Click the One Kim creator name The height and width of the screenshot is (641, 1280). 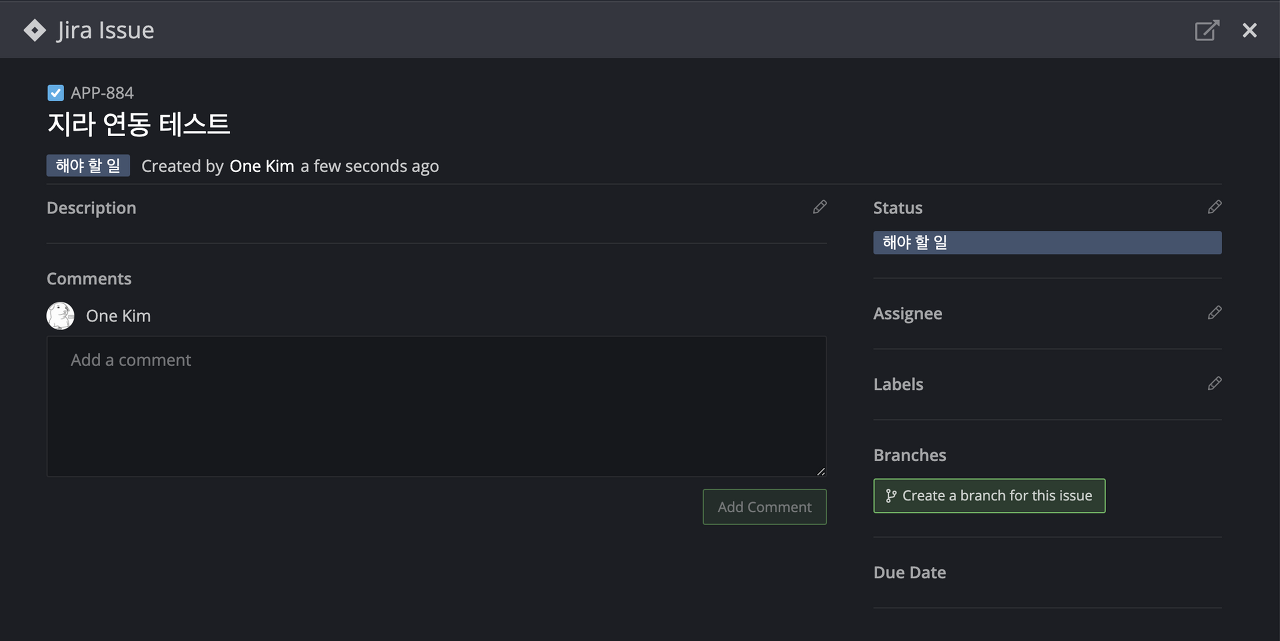pos(262,166)
